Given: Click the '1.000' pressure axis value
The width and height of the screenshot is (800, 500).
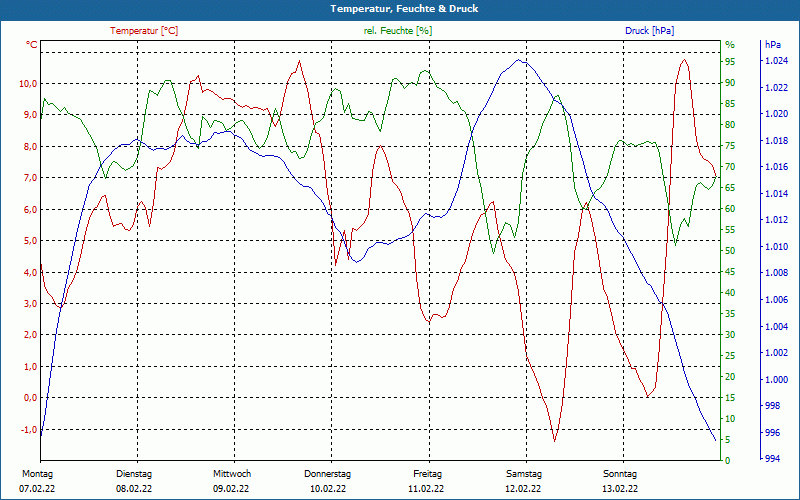Looking at the screenshot, I should click(x=776, y=380).
